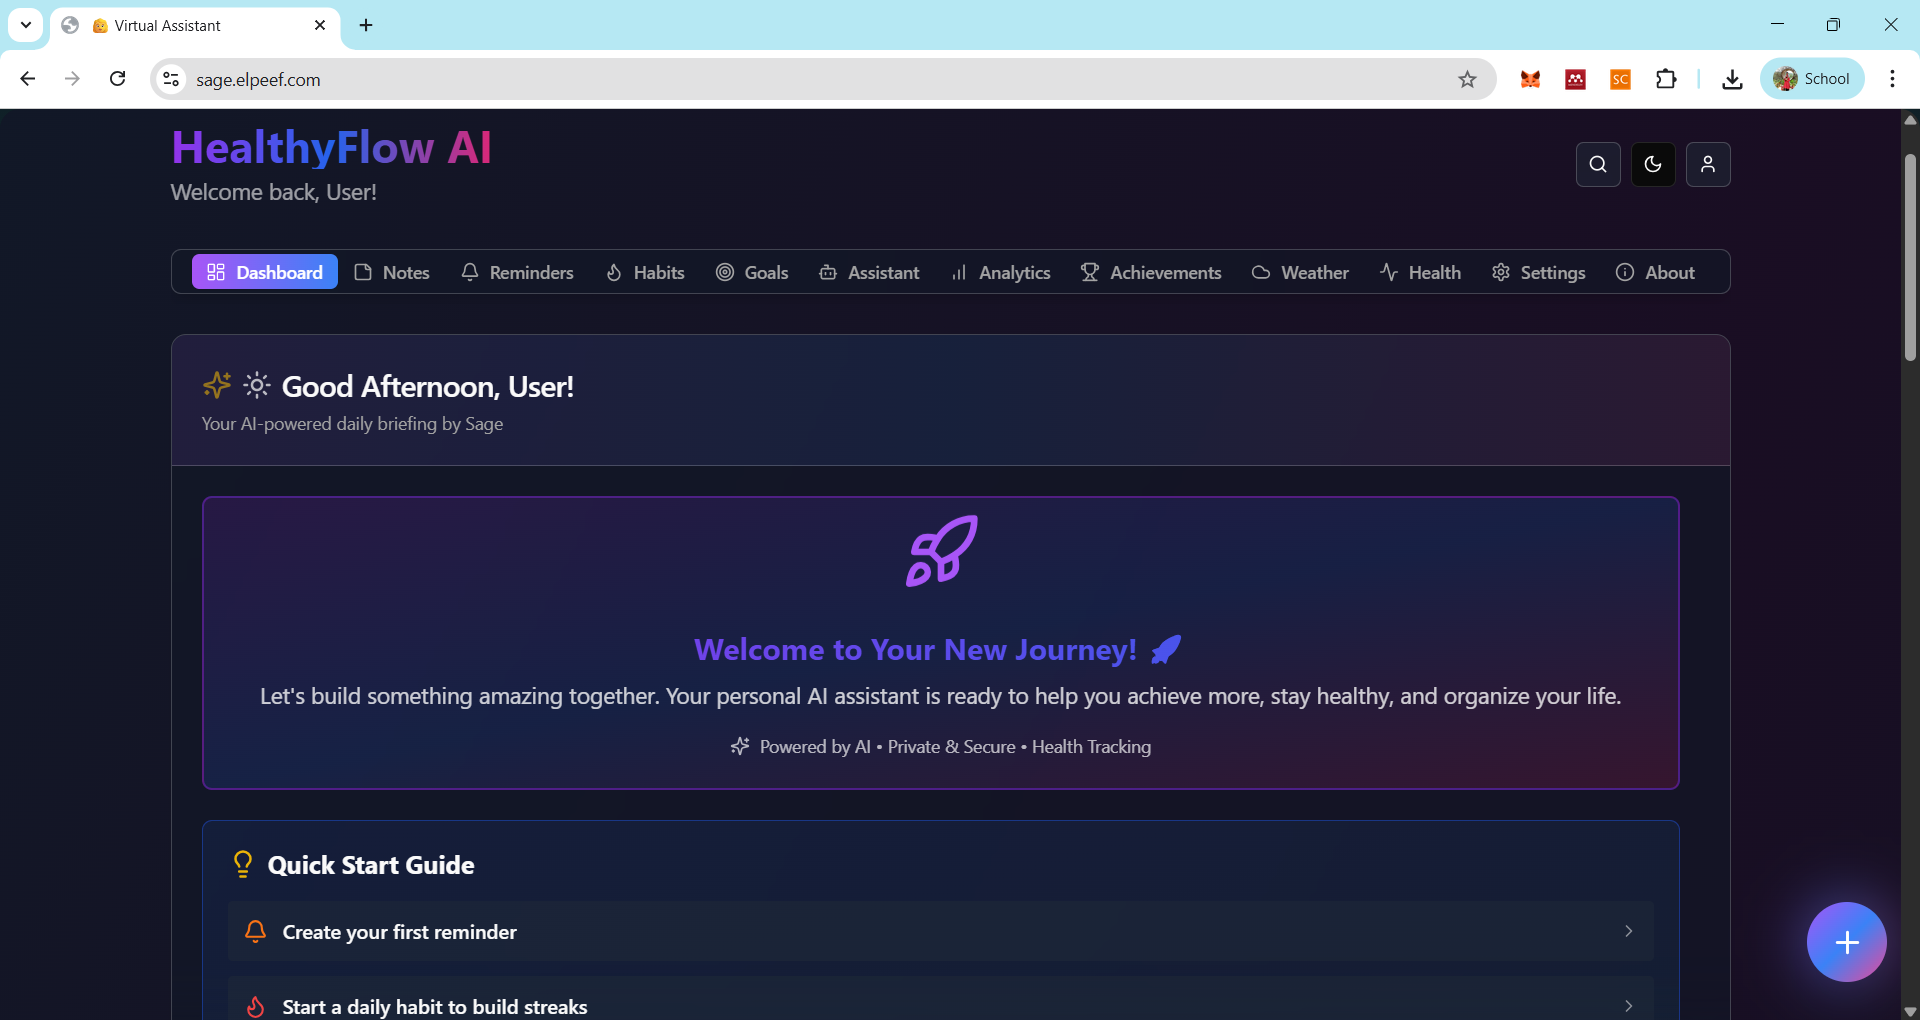Go to the Reminders tab
The height and width of the screenshot is (1020, 1920).
point(517,272)
